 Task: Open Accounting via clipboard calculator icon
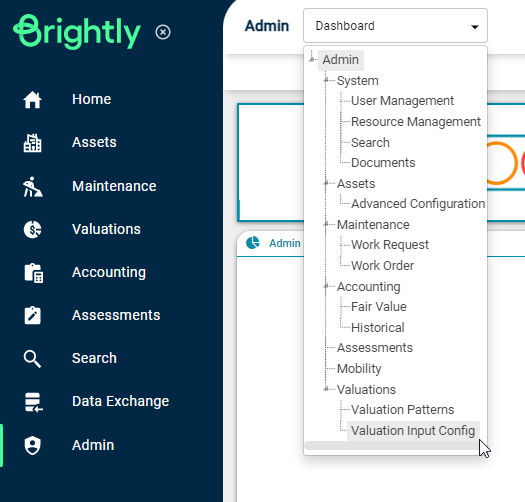tap(33, 273)
